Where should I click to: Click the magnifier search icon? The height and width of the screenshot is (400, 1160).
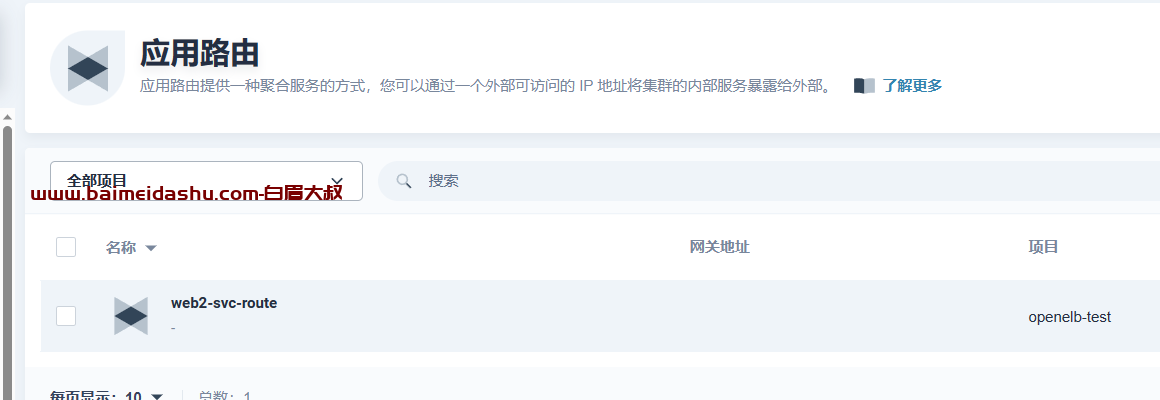coord(403,180)
